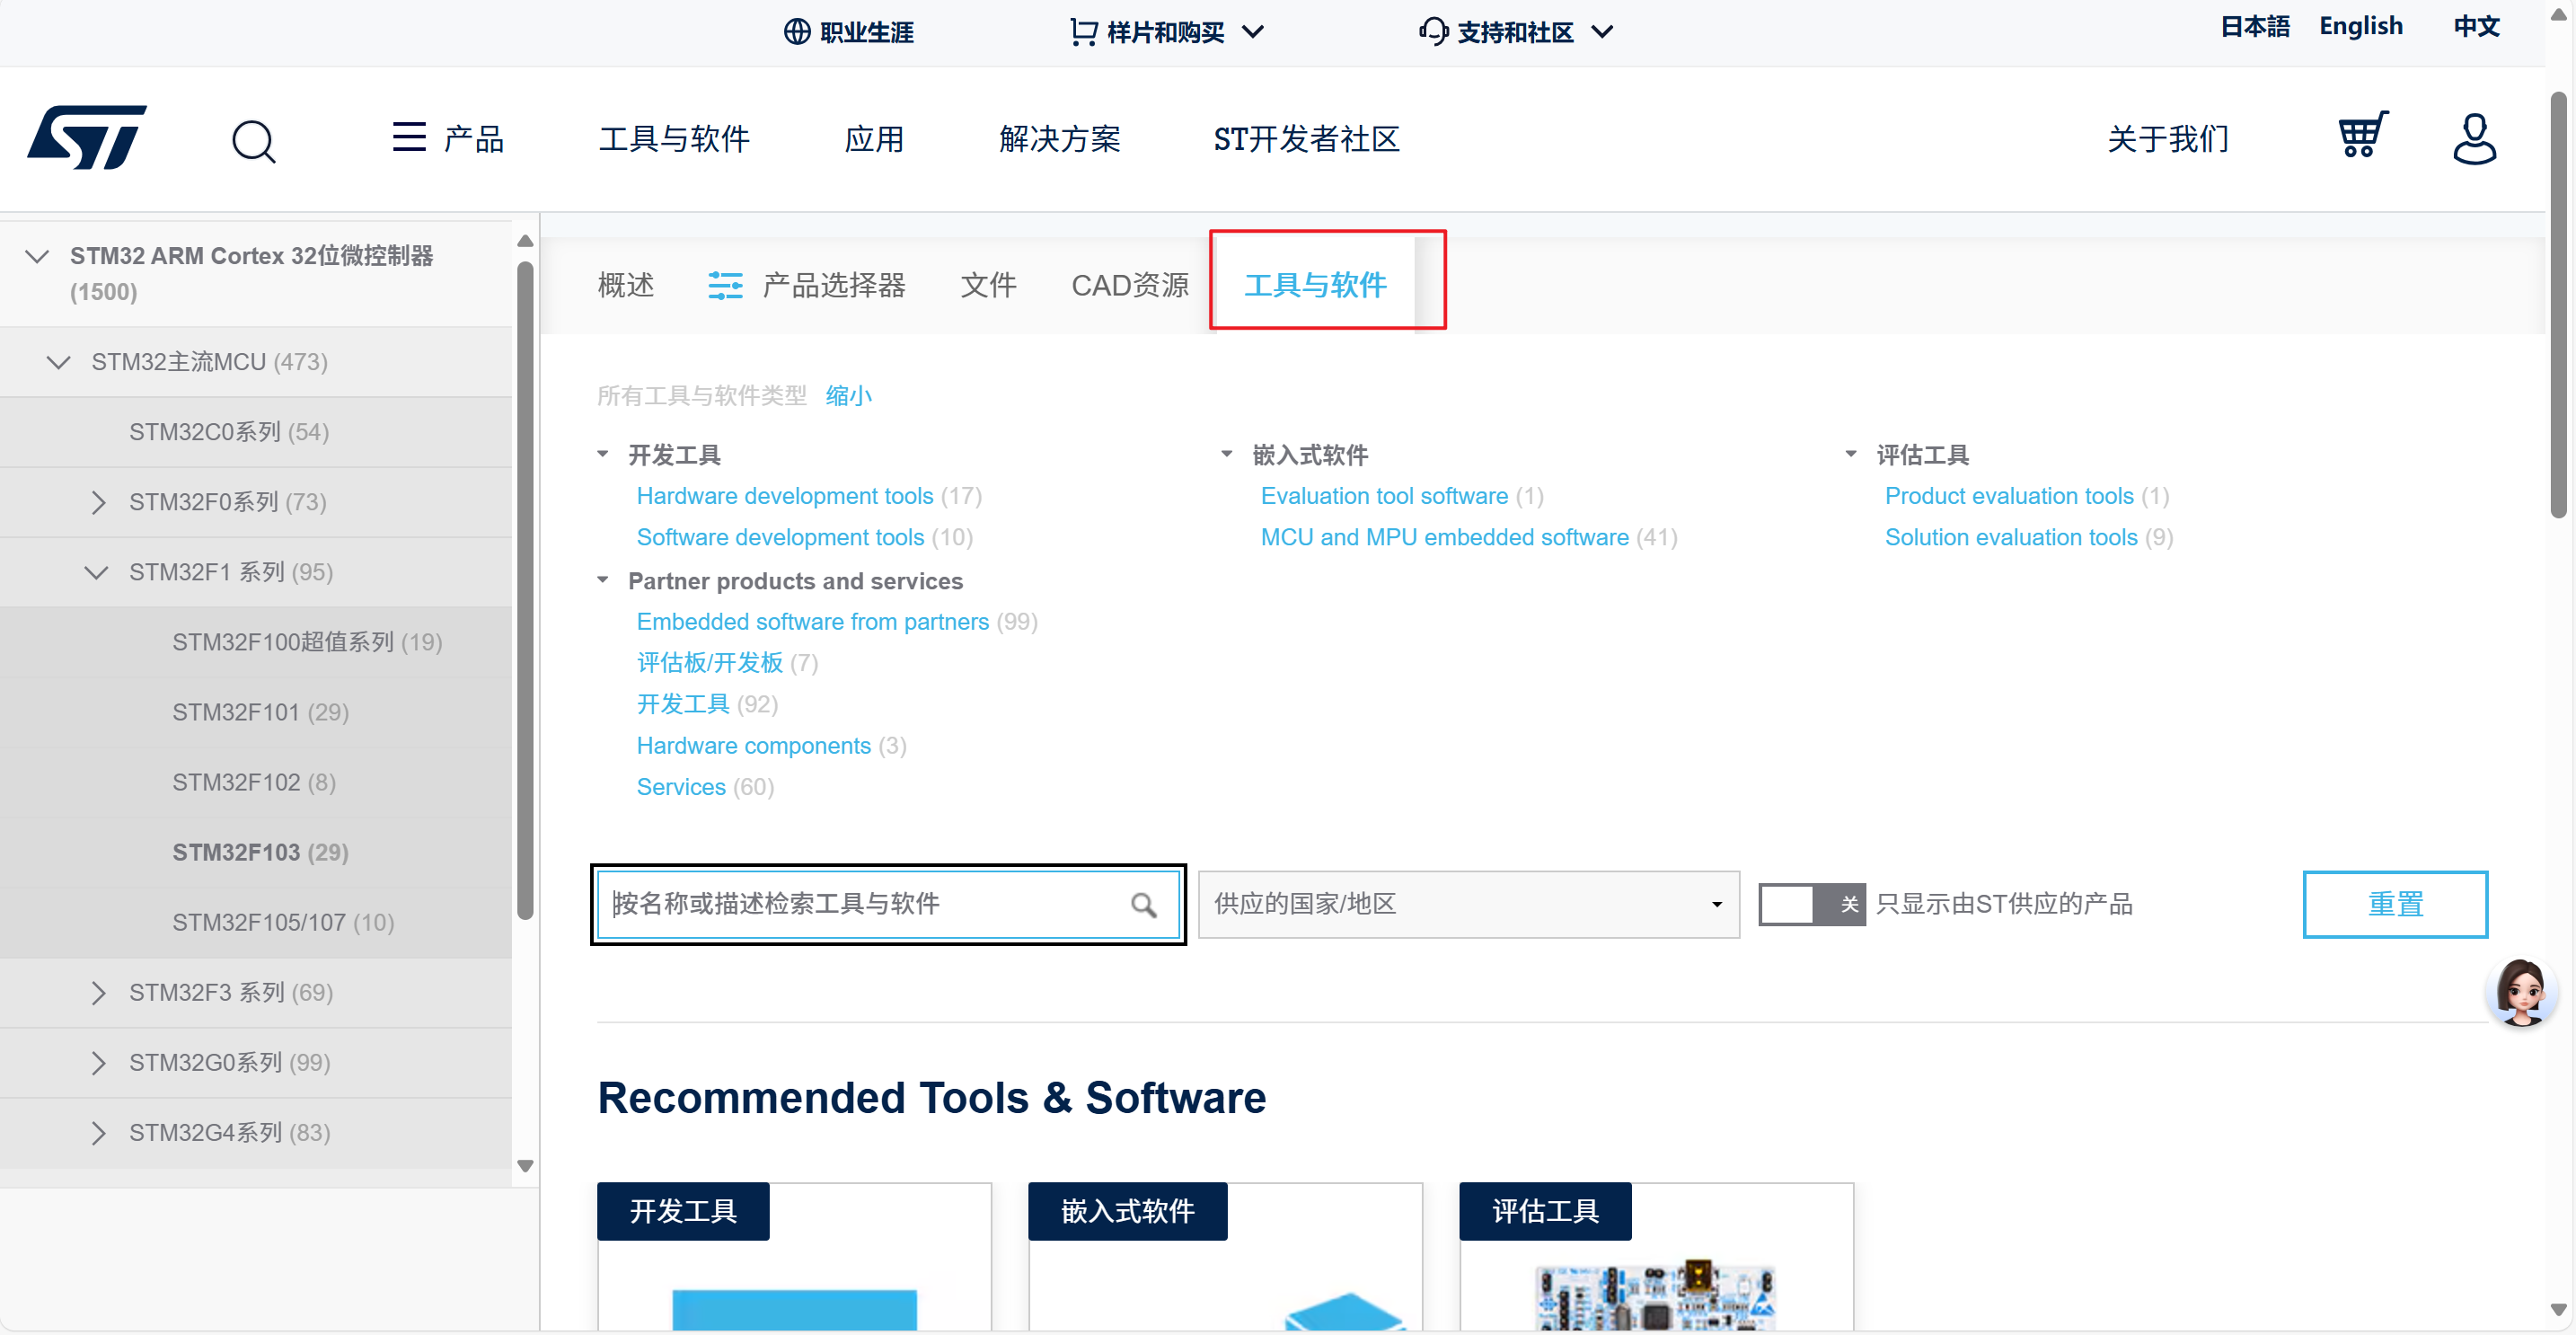The height and width of the screenshot is (1335, 2576).
Task: Open Services (60) link
Action: (x=681, y=787)
